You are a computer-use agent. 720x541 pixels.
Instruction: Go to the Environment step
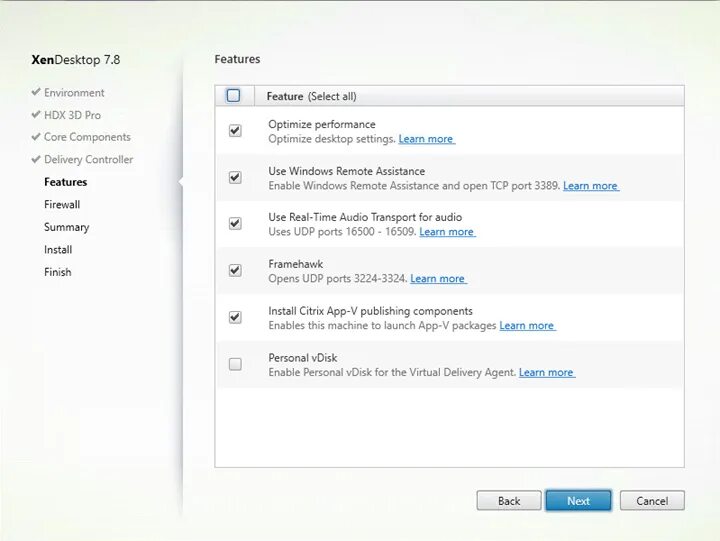pos(74,93)
